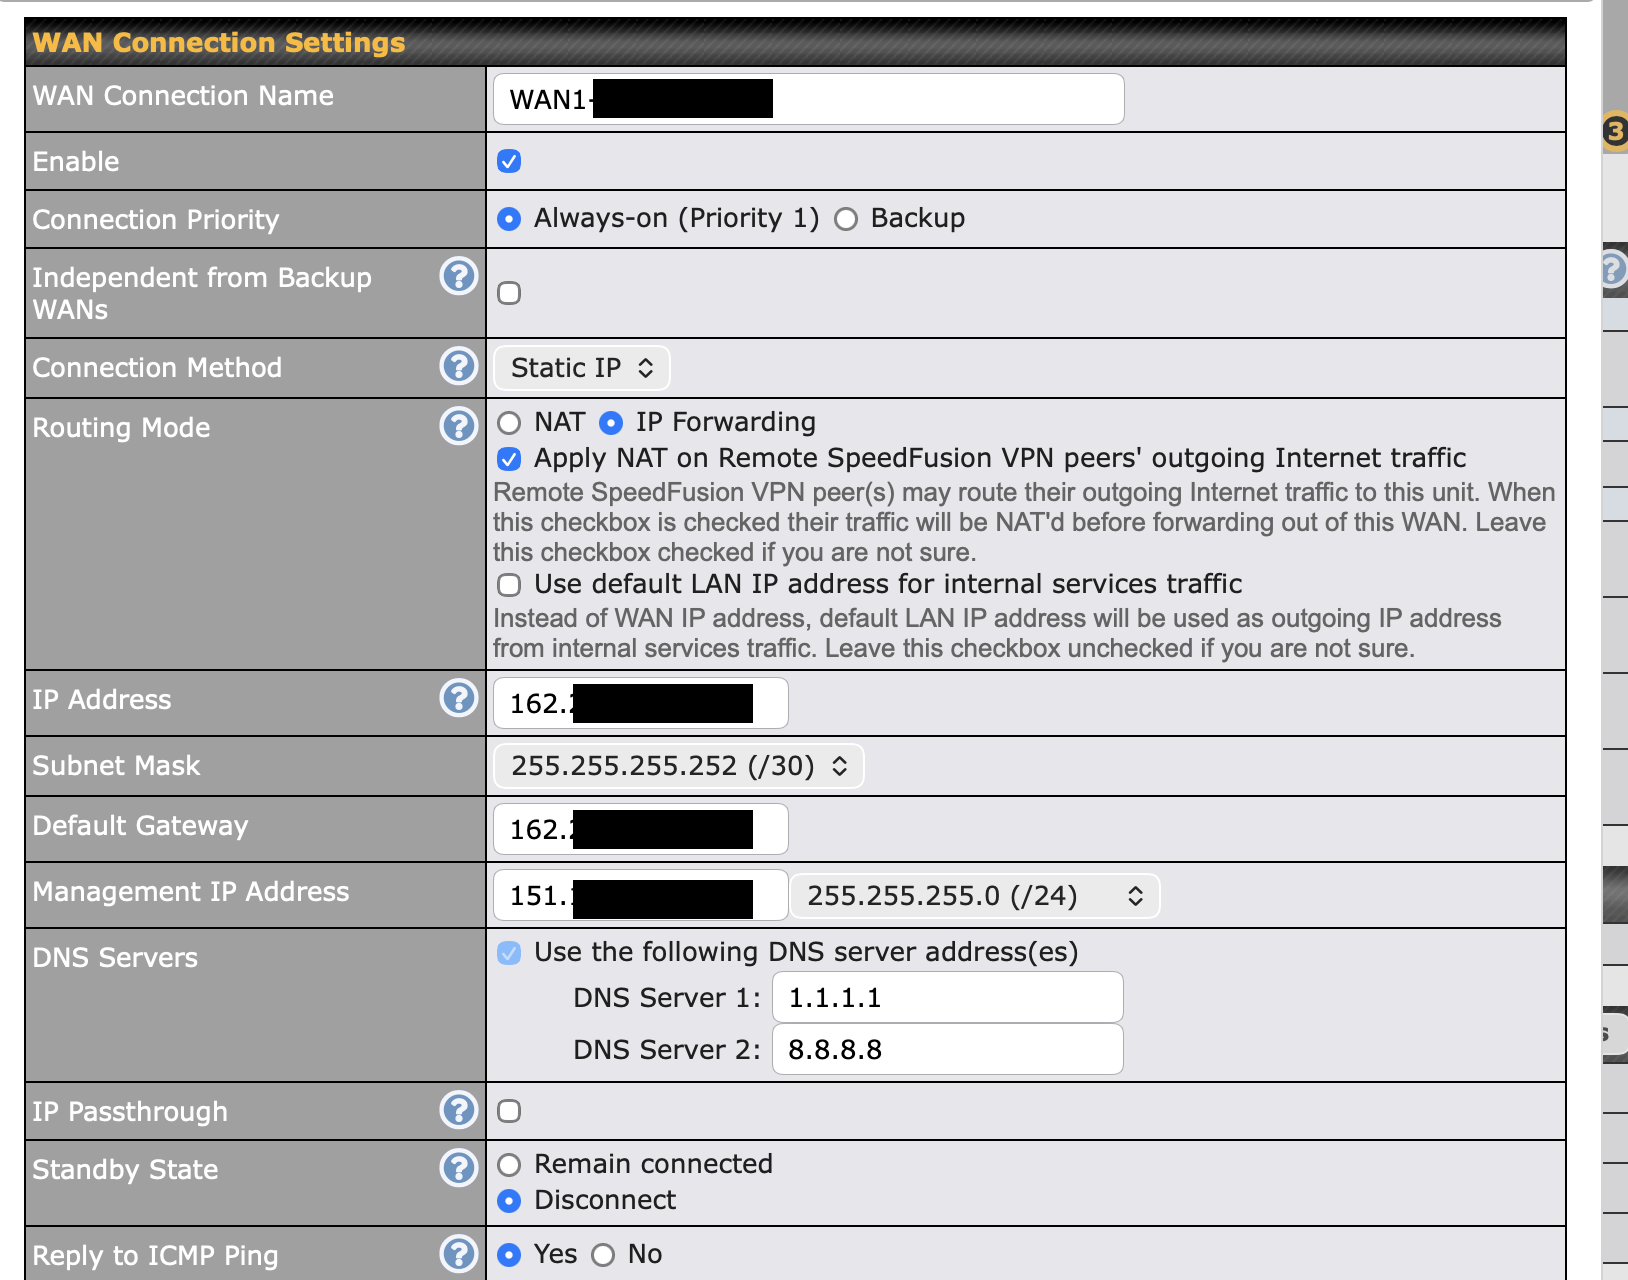Open help for Reply to ICMP Ping
This screenshot has height=1280, width=1628.
pyautogui.click(x=459, y=1254)
